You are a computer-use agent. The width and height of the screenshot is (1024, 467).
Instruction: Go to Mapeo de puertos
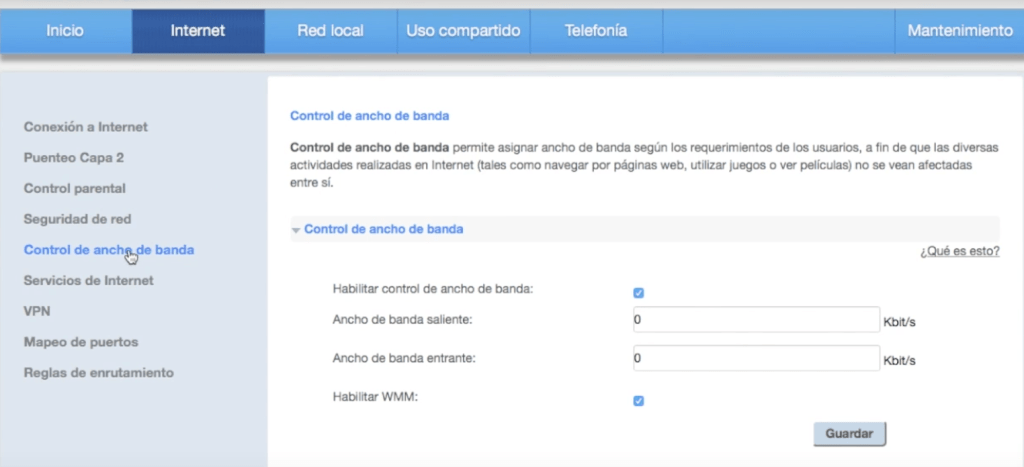[81, 342]
